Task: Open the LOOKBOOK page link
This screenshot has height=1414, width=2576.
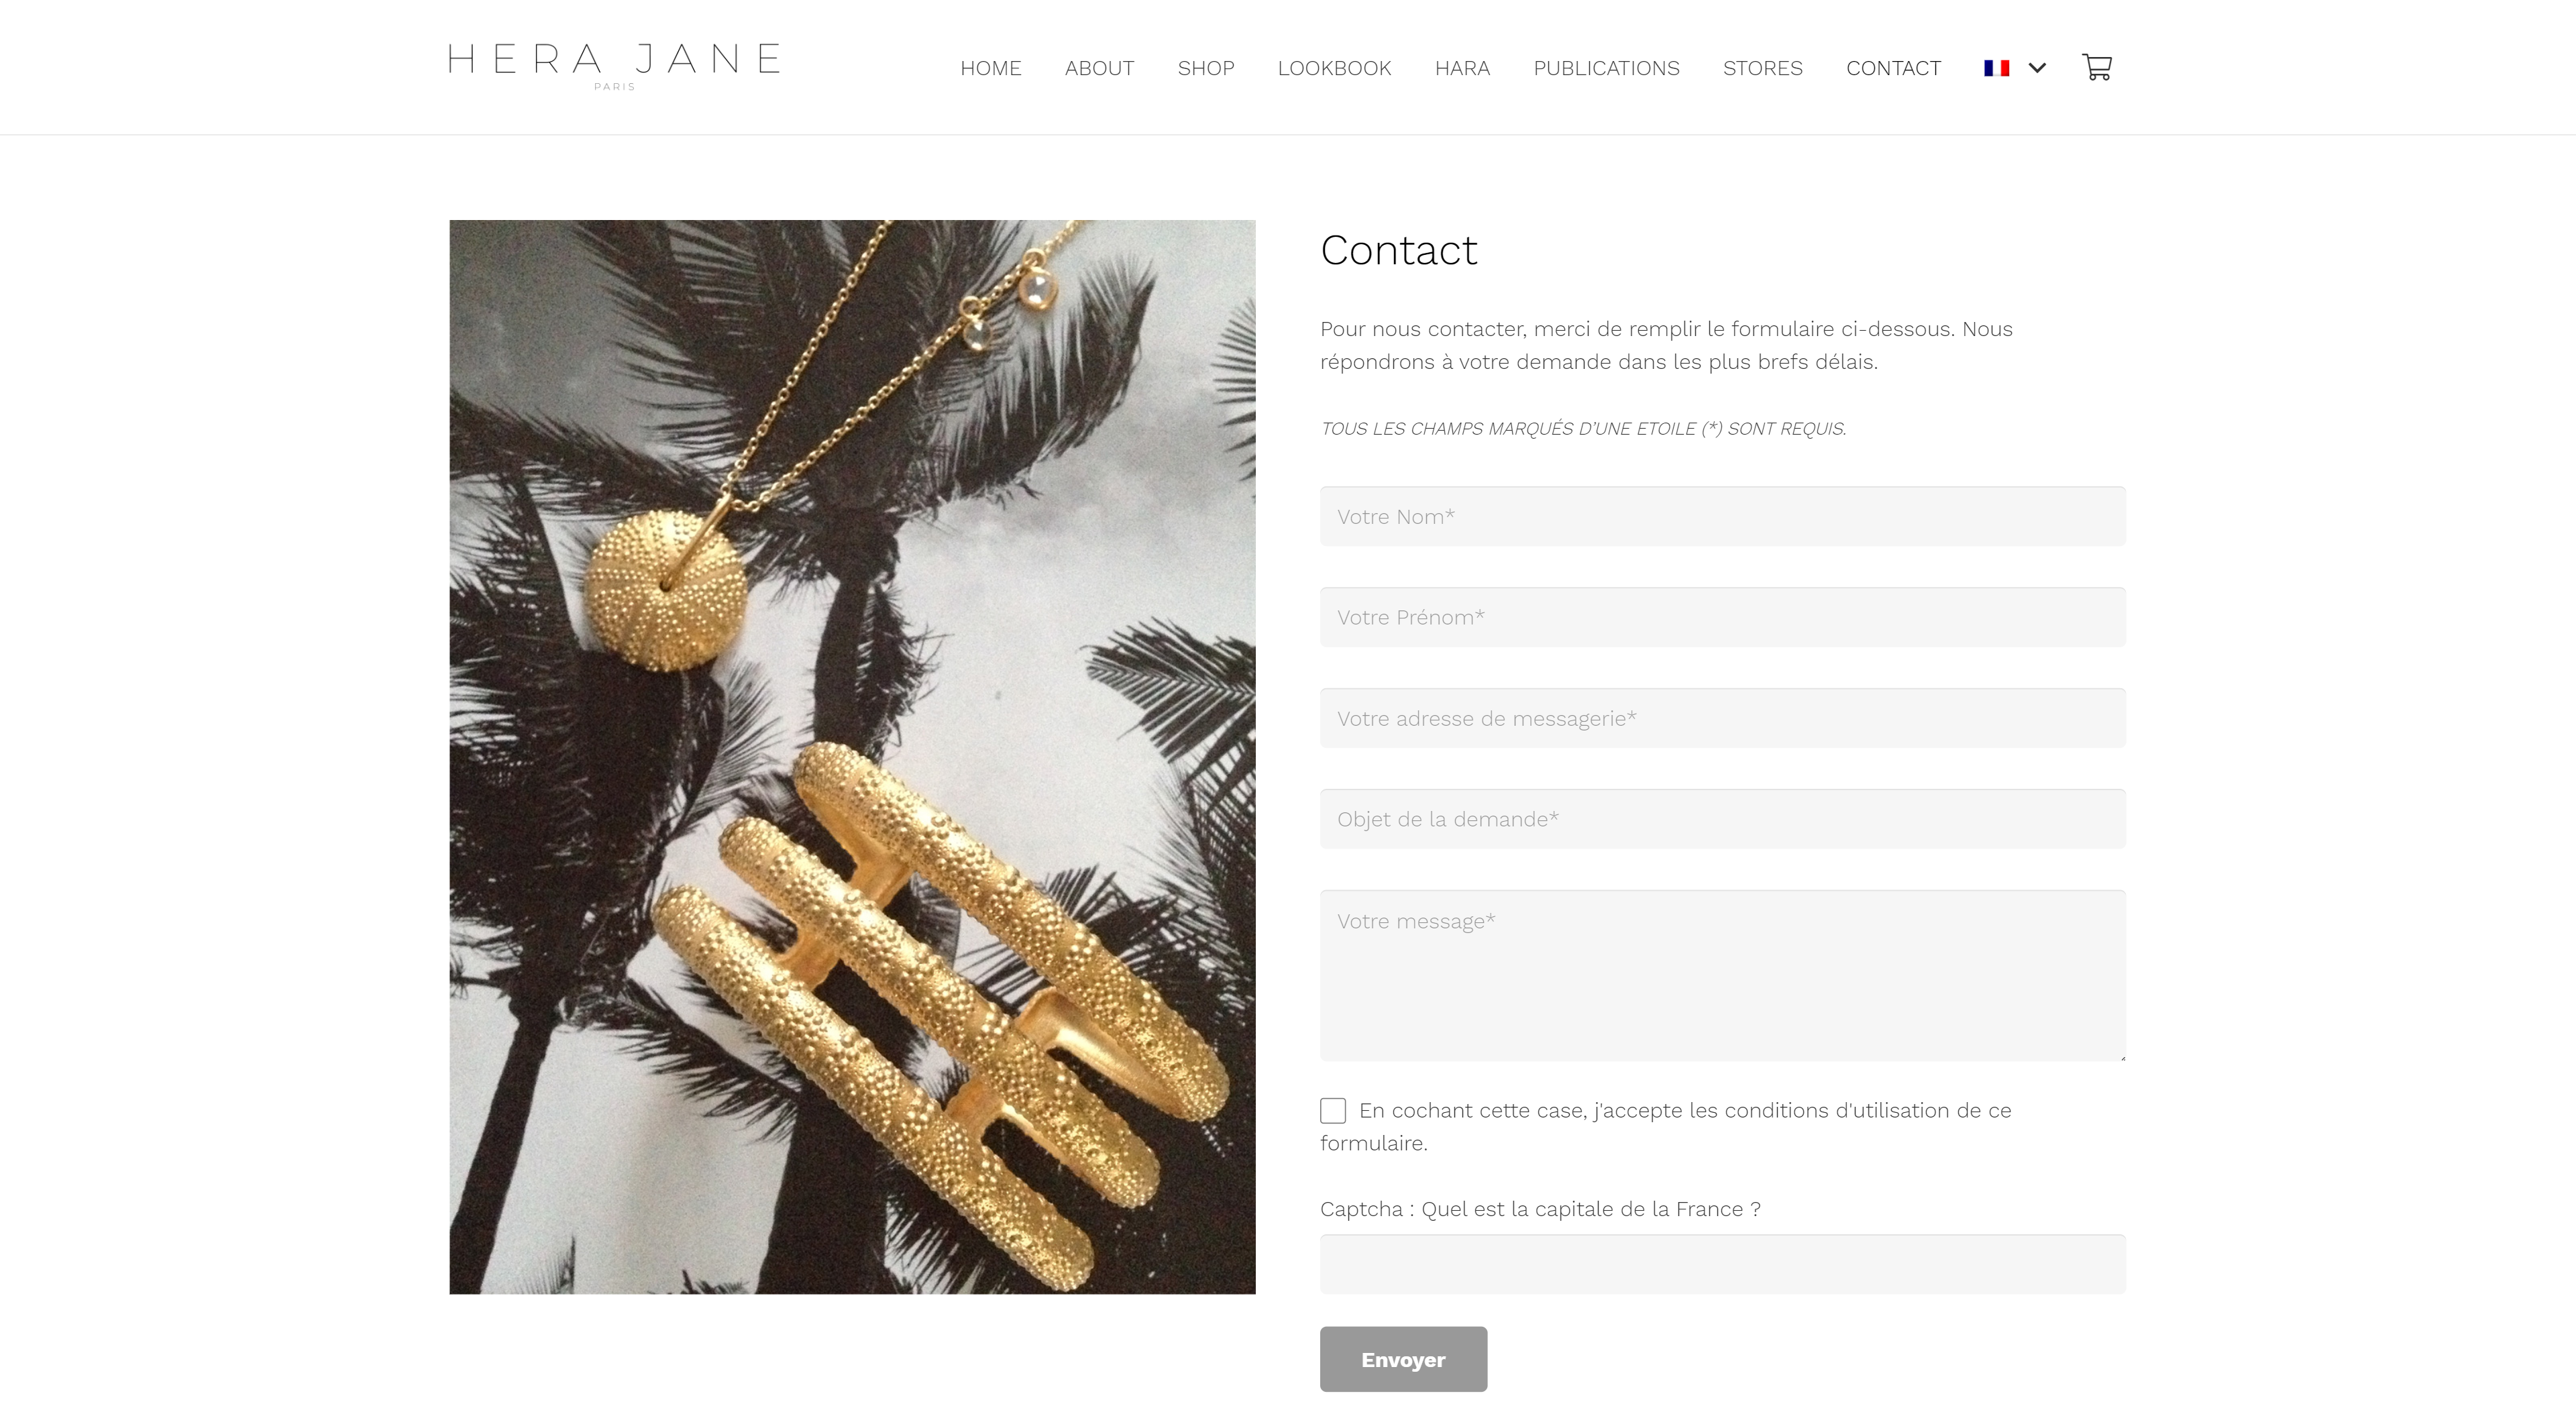Action: click(1334, 68)
